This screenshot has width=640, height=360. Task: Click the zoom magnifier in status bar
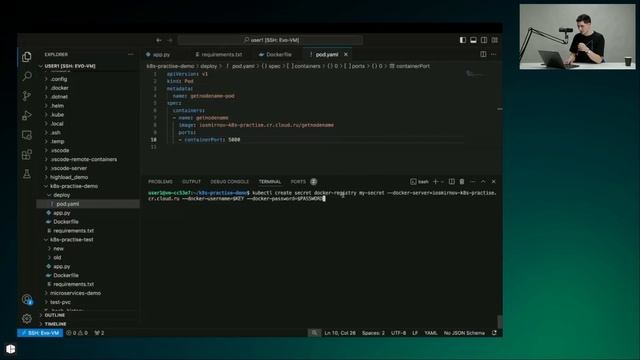point(314,333)
